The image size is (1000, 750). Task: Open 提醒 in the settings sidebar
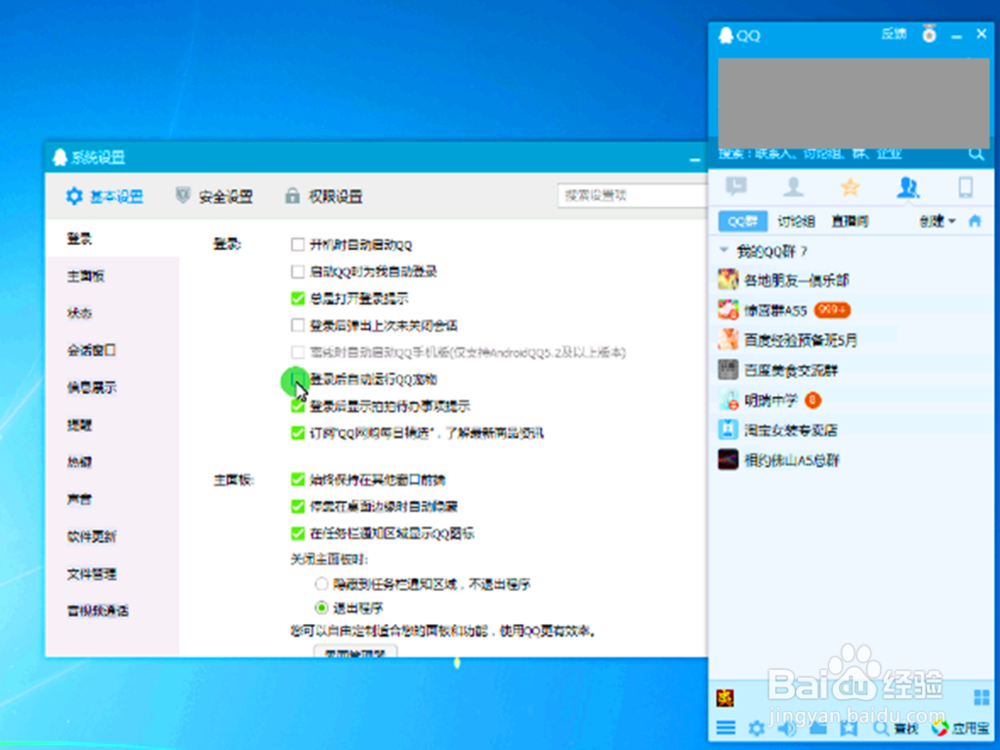pyautogui.click(x=80, y=425)
